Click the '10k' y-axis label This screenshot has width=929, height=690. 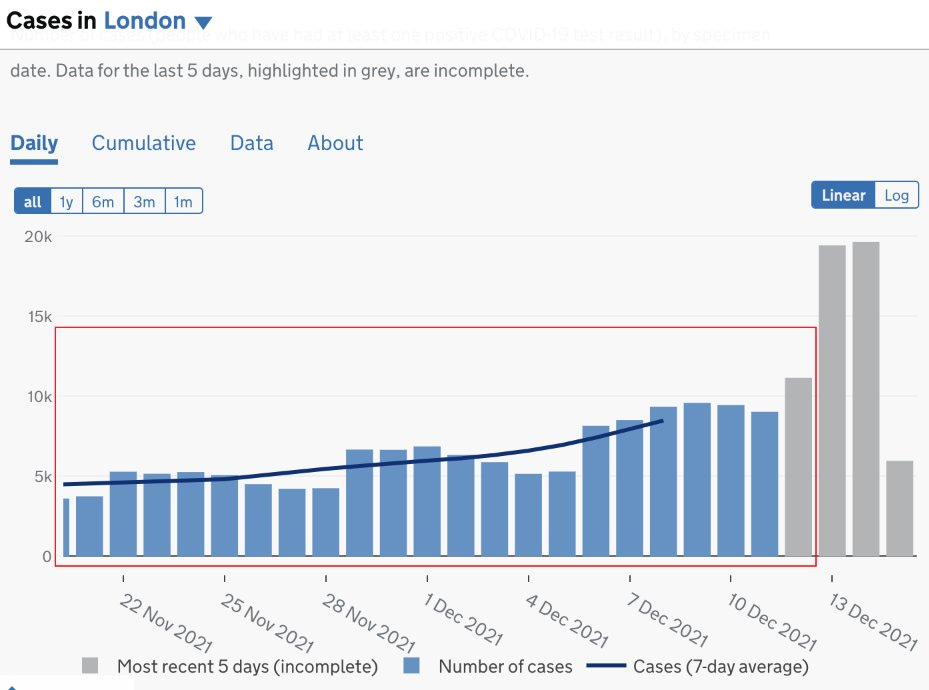(39, 397)
